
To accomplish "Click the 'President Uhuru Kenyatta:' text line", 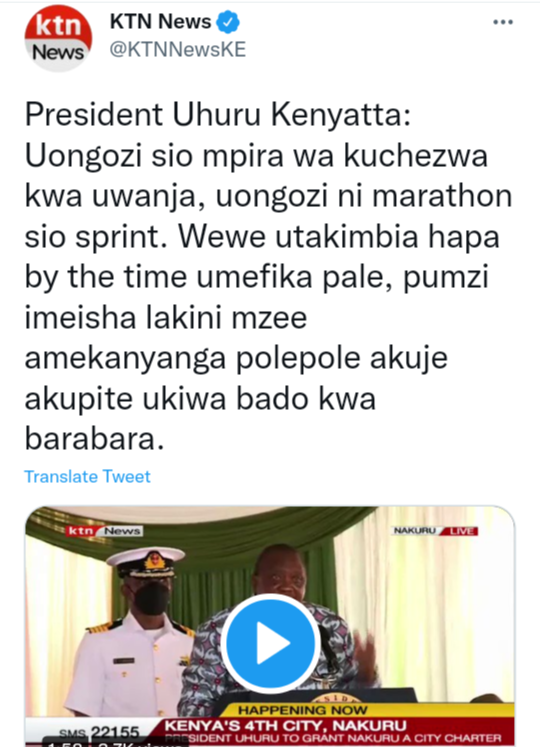I will (x=218, y=115).
